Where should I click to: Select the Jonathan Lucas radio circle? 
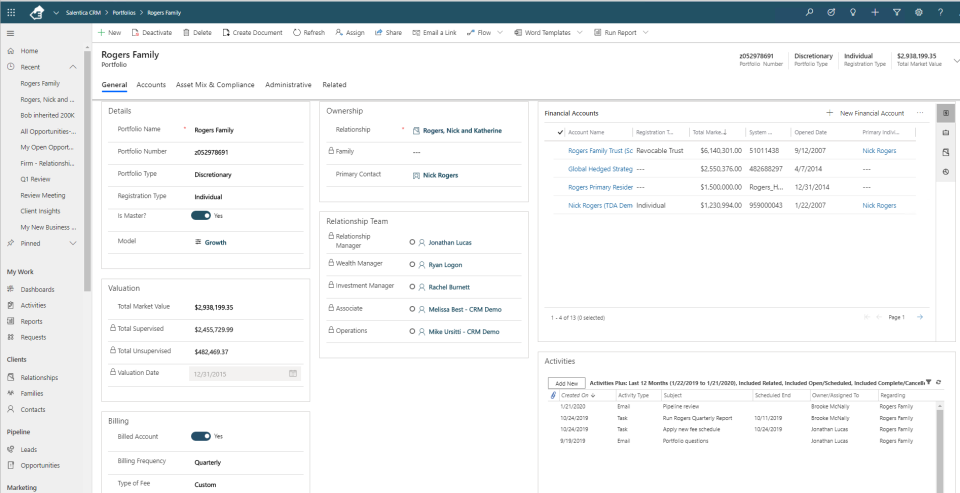point(412,243)
